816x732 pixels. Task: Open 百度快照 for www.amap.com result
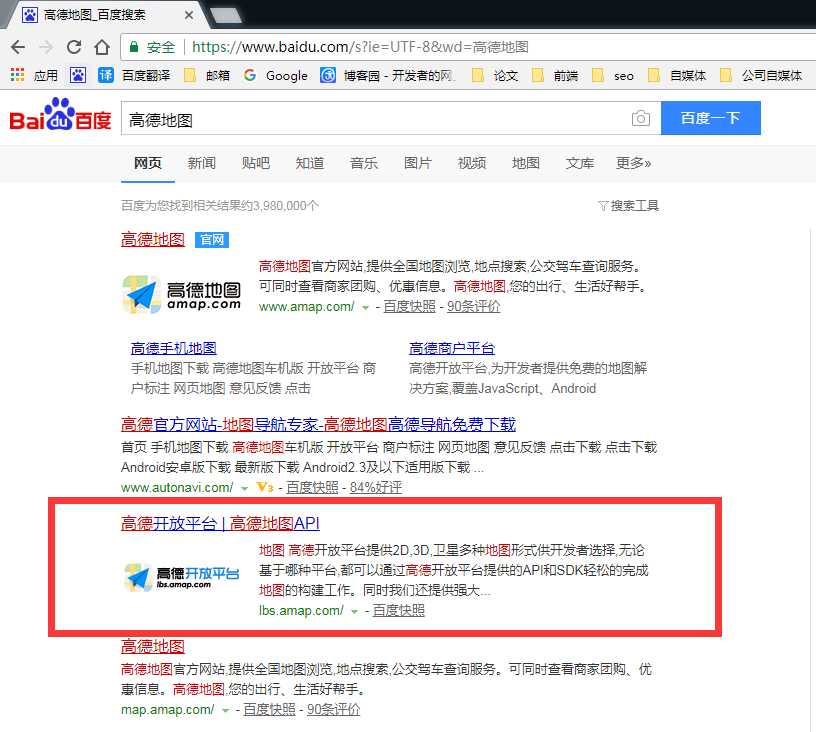(x=410, y=306)
